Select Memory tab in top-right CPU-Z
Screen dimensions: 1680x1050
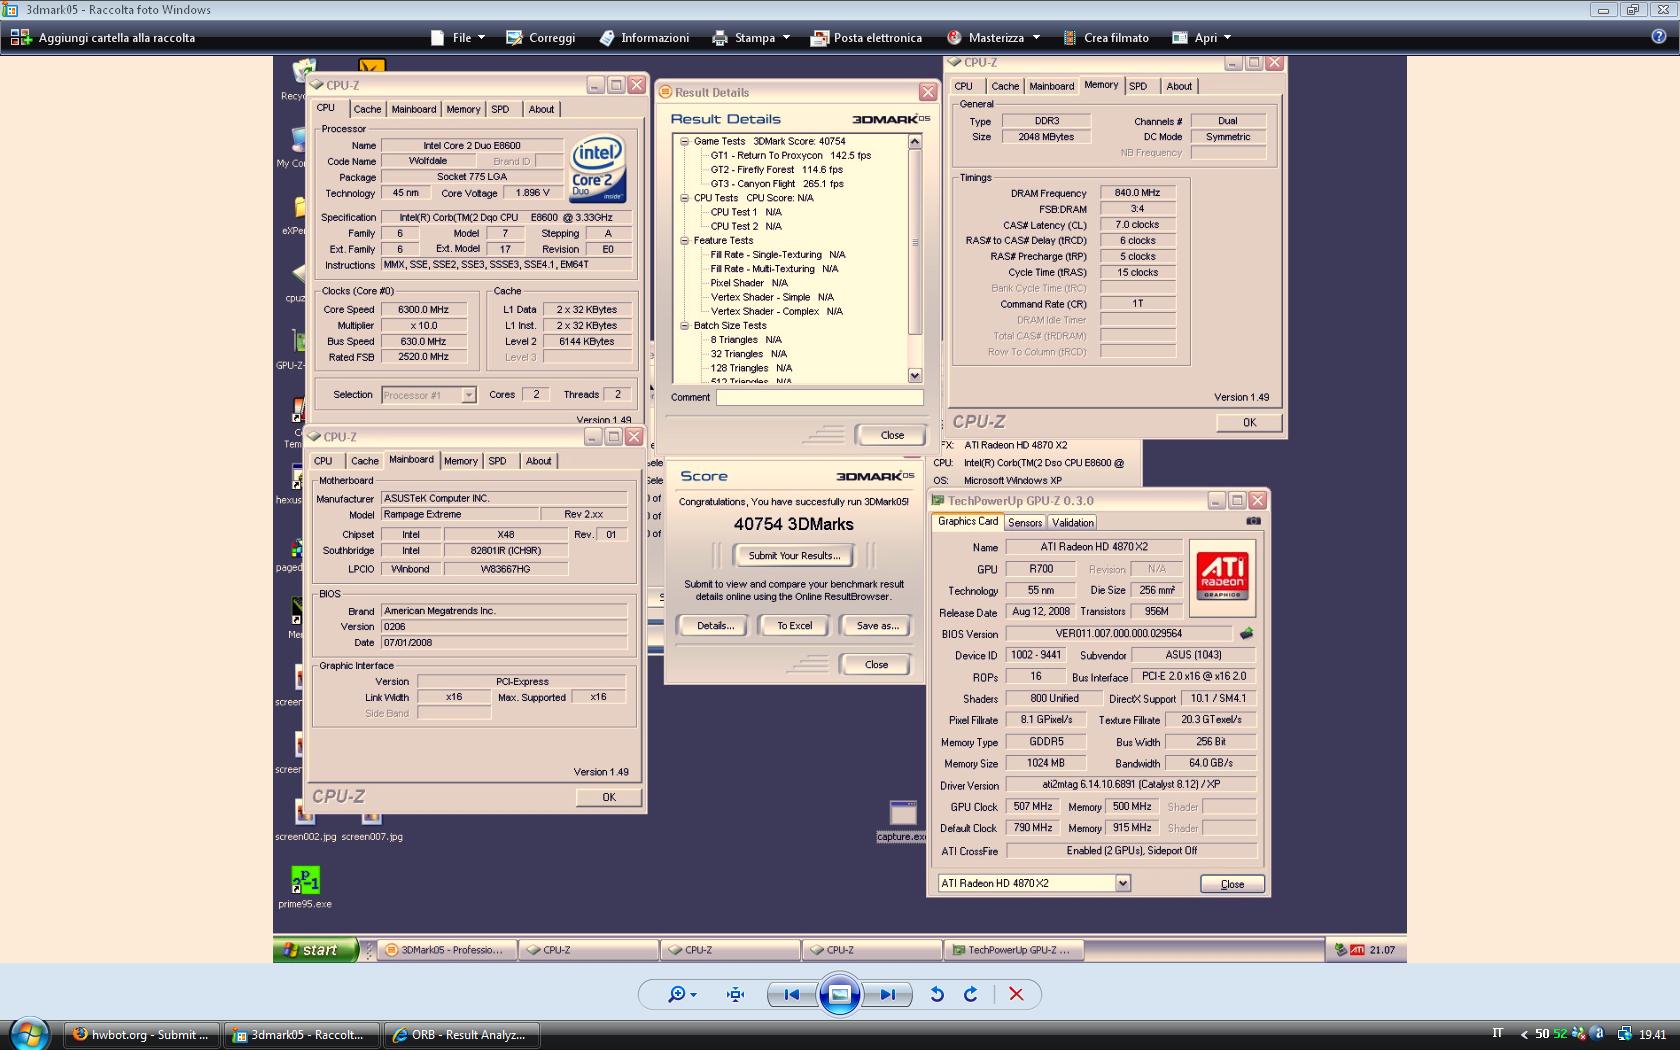(1101, 85)
